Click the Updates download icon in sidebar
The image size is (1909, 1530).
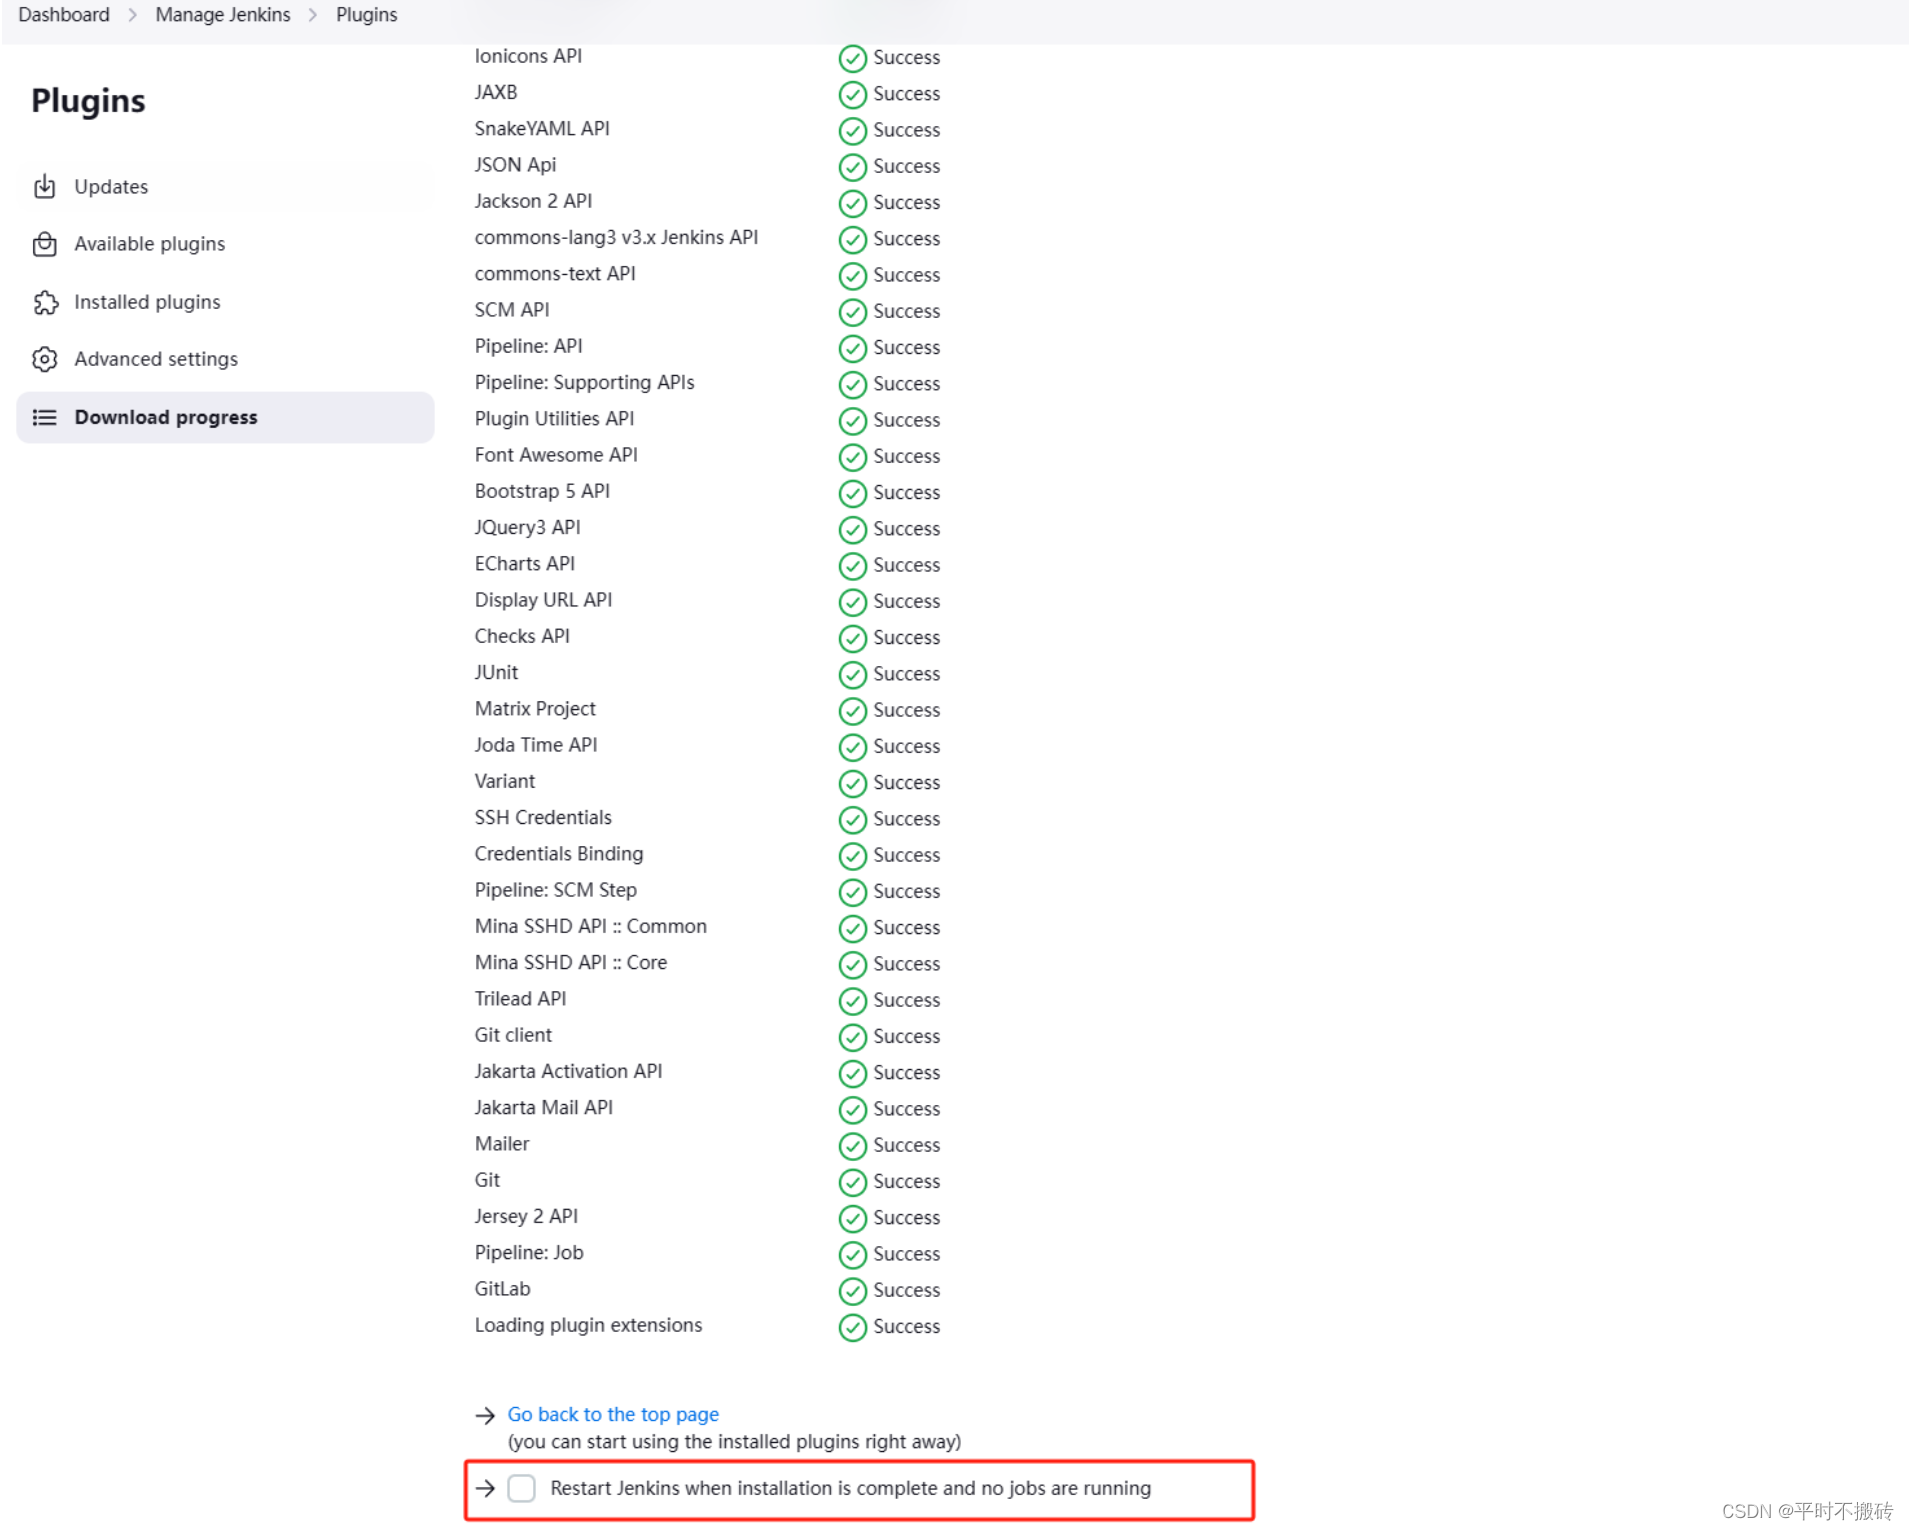click(45, 187)
